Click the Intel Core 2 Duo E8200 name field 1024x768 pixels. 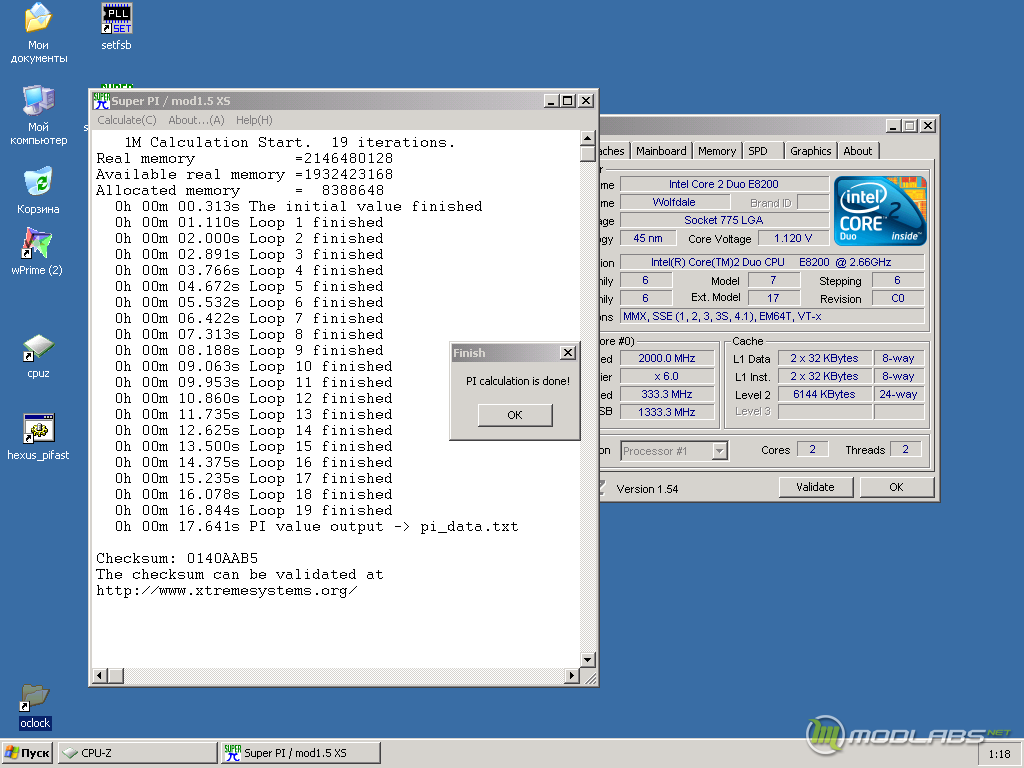pyautogui.click(x=724, y=184)
